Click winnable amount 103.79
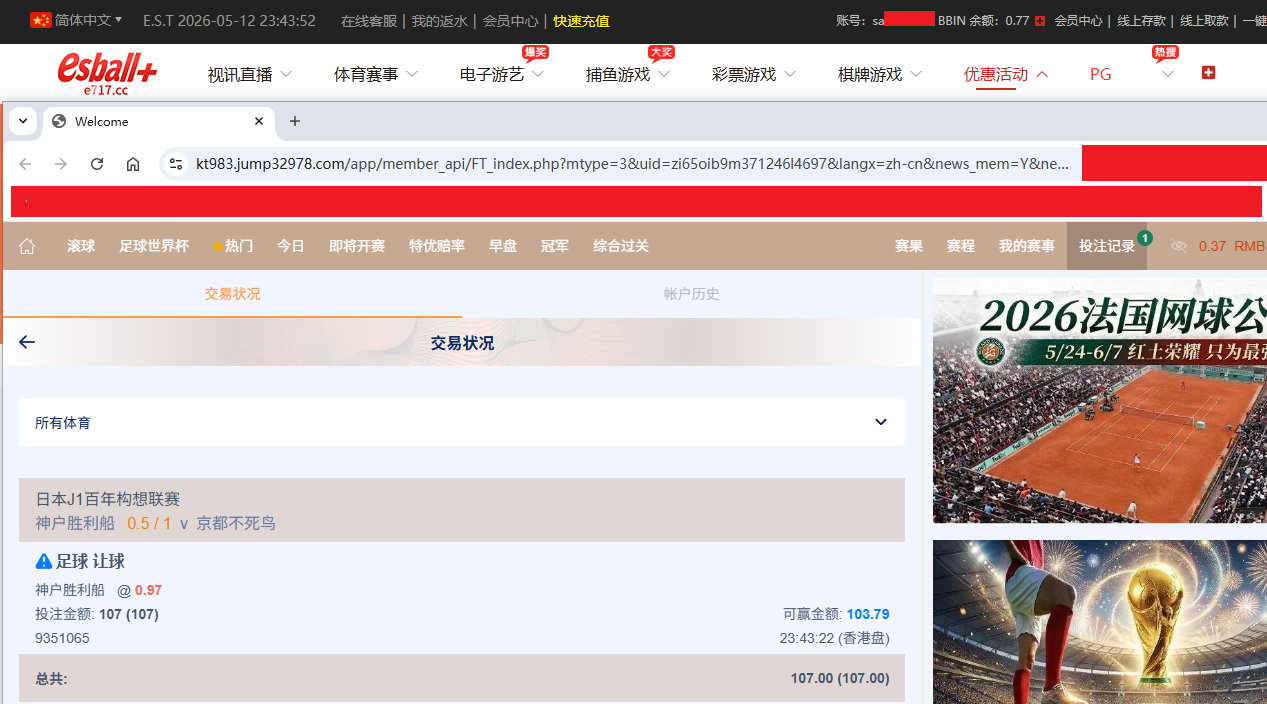 pyautogui.click(x=868, y=614)
